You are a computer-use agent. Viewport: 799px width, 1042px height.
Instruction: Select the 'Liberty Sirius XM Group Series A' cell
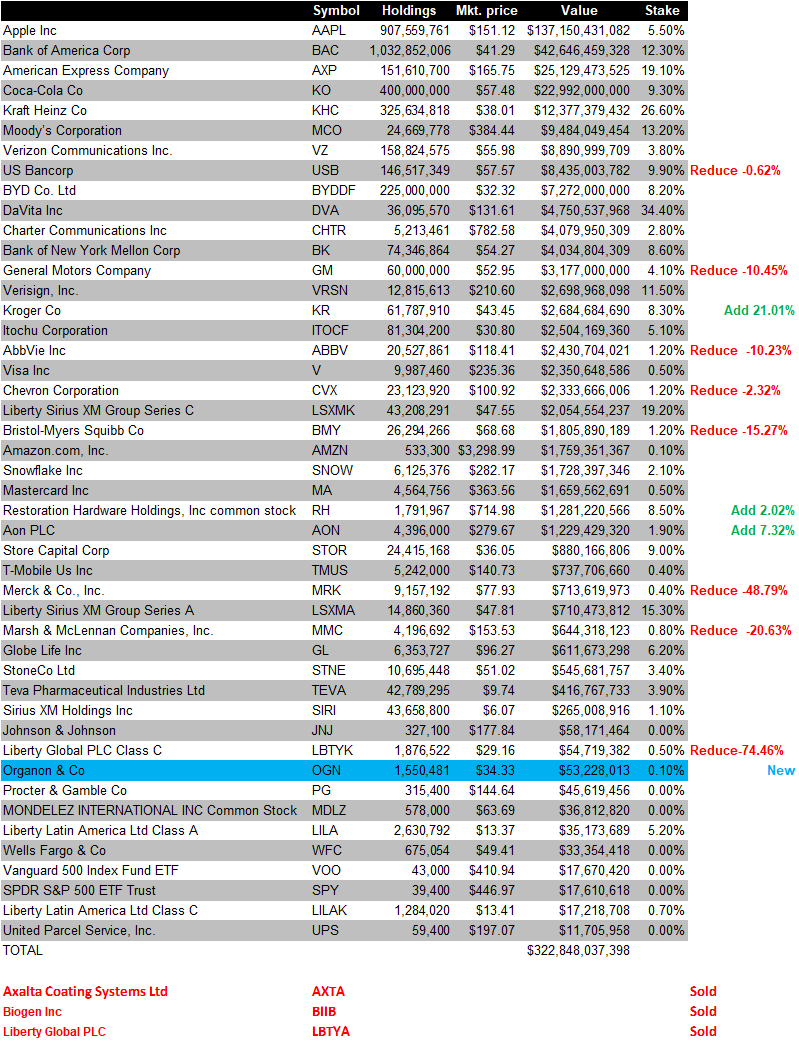(x=98, y=610)
